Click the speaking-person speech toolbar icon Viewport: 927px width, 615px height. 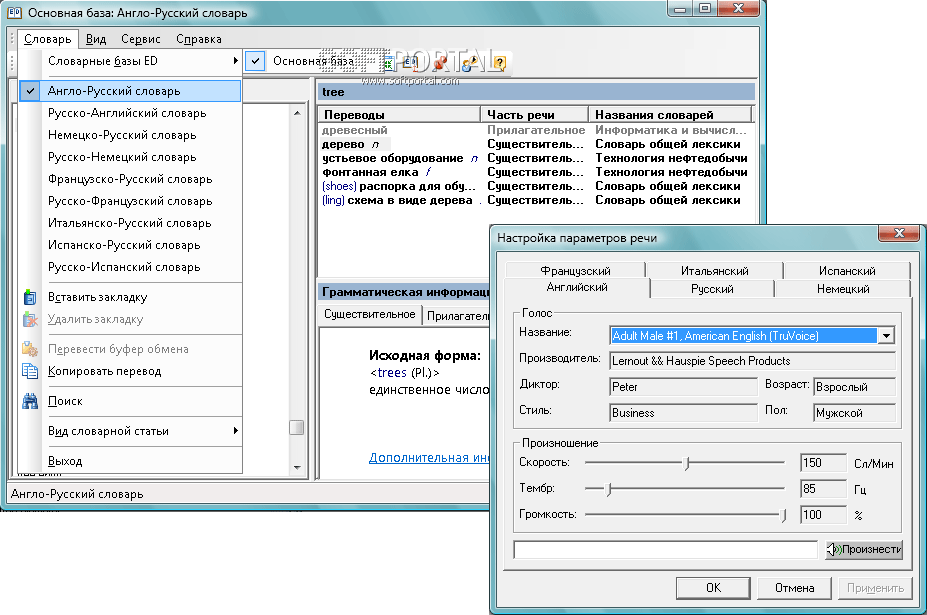470,63
